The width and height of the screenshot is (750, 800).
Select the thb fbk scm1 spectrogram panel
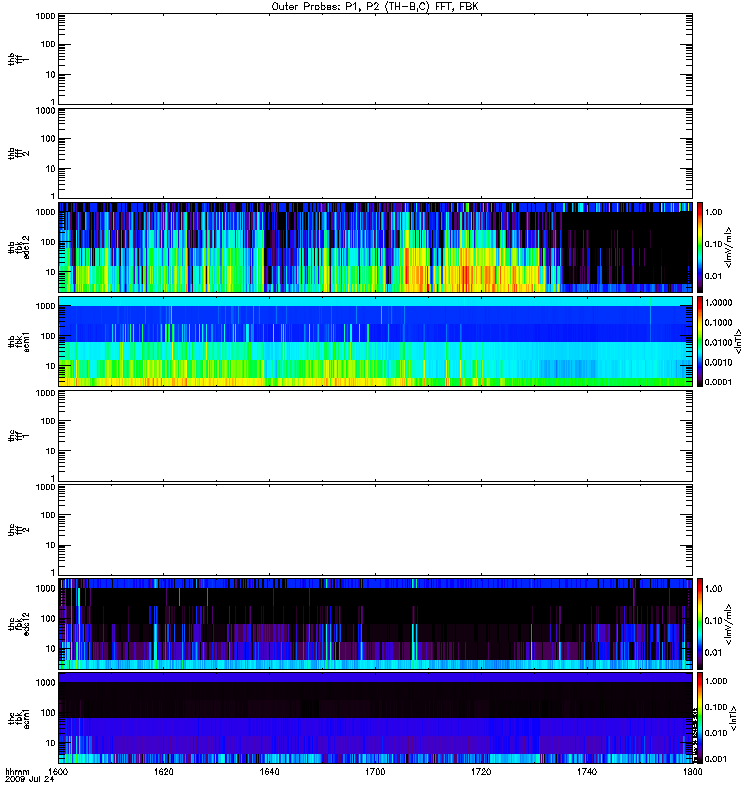(x=376, y=341)
